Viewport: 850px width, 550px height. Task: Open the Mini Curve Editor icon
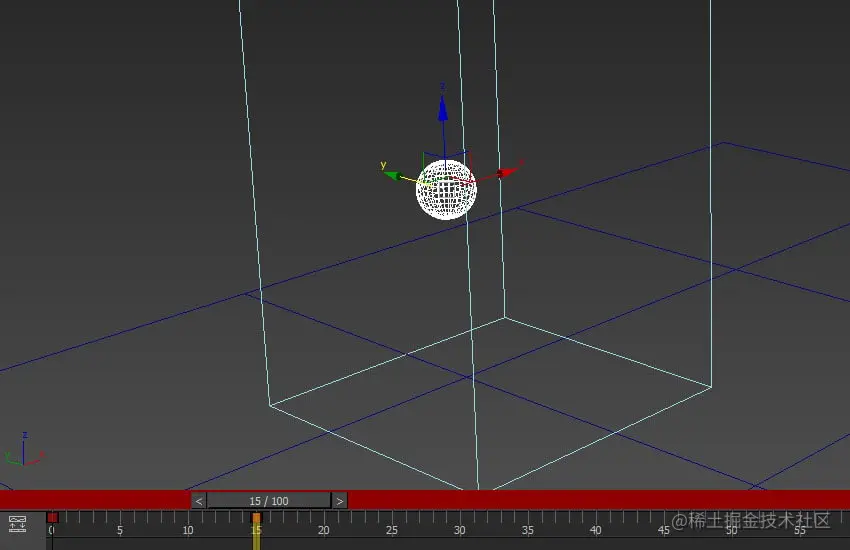click(x=17, y=524)
